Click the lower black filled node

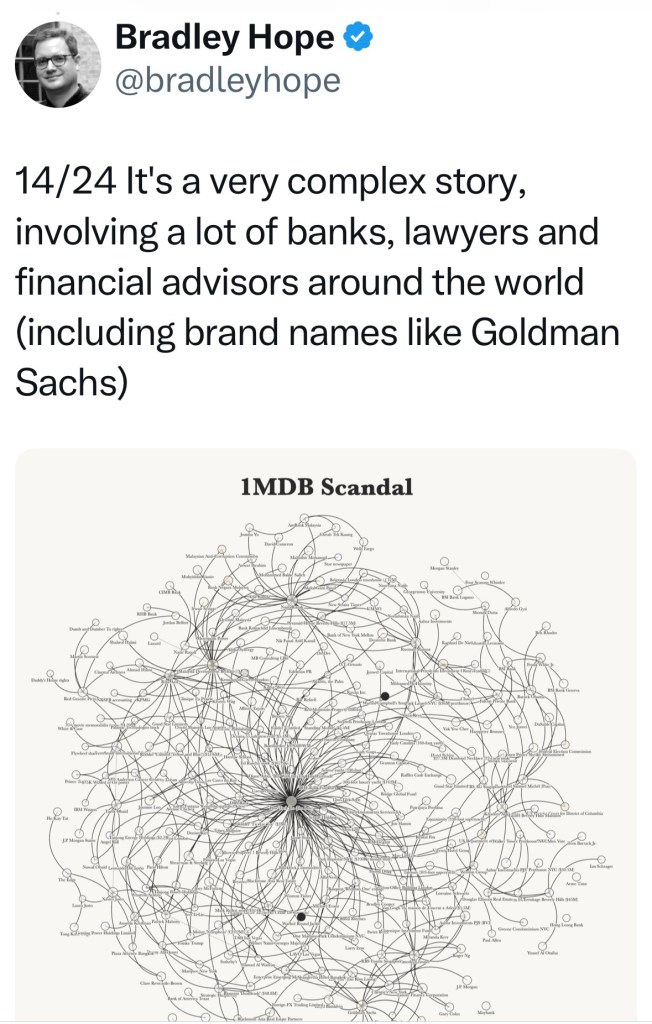pos(301,916)
